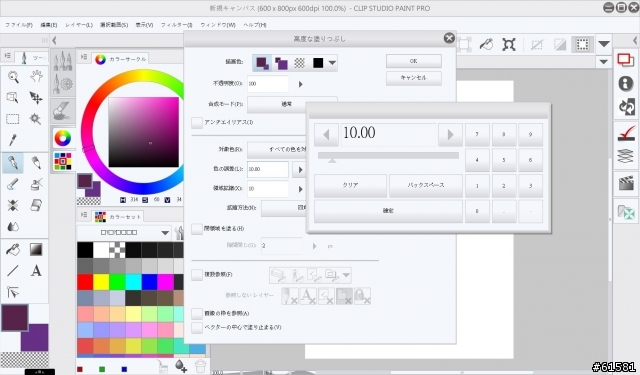The image size is (640, 375).
Task: Open the Information 'i' palette icon
Action: (x=625, y=83)
